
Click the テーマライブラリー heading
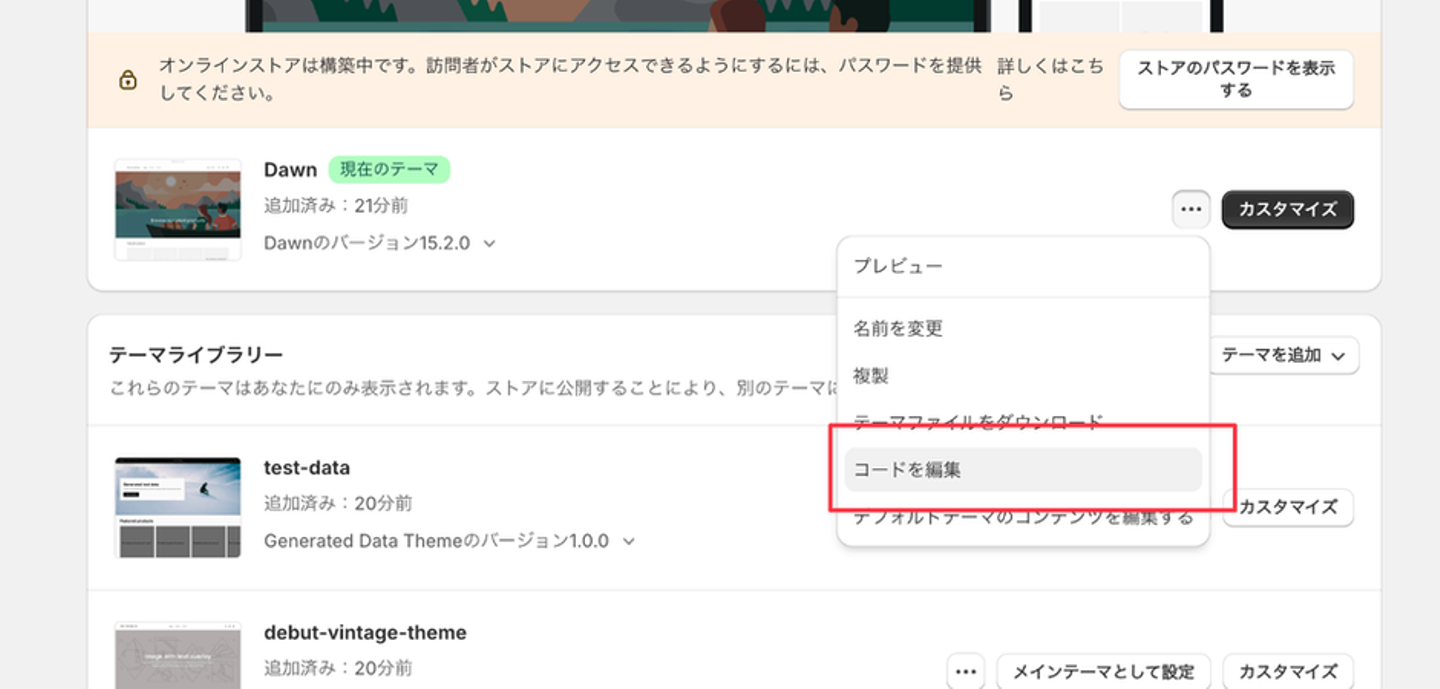point(196,355)
